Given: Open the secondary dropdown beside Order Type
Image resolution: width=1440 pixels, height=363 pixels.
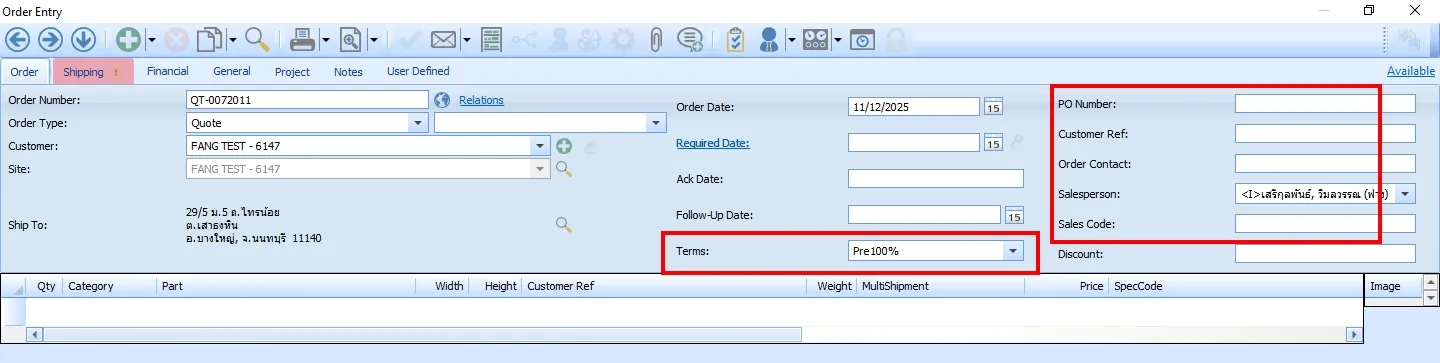Looking at the screenshot, I should pyautogui.click(x=656, y=123).
